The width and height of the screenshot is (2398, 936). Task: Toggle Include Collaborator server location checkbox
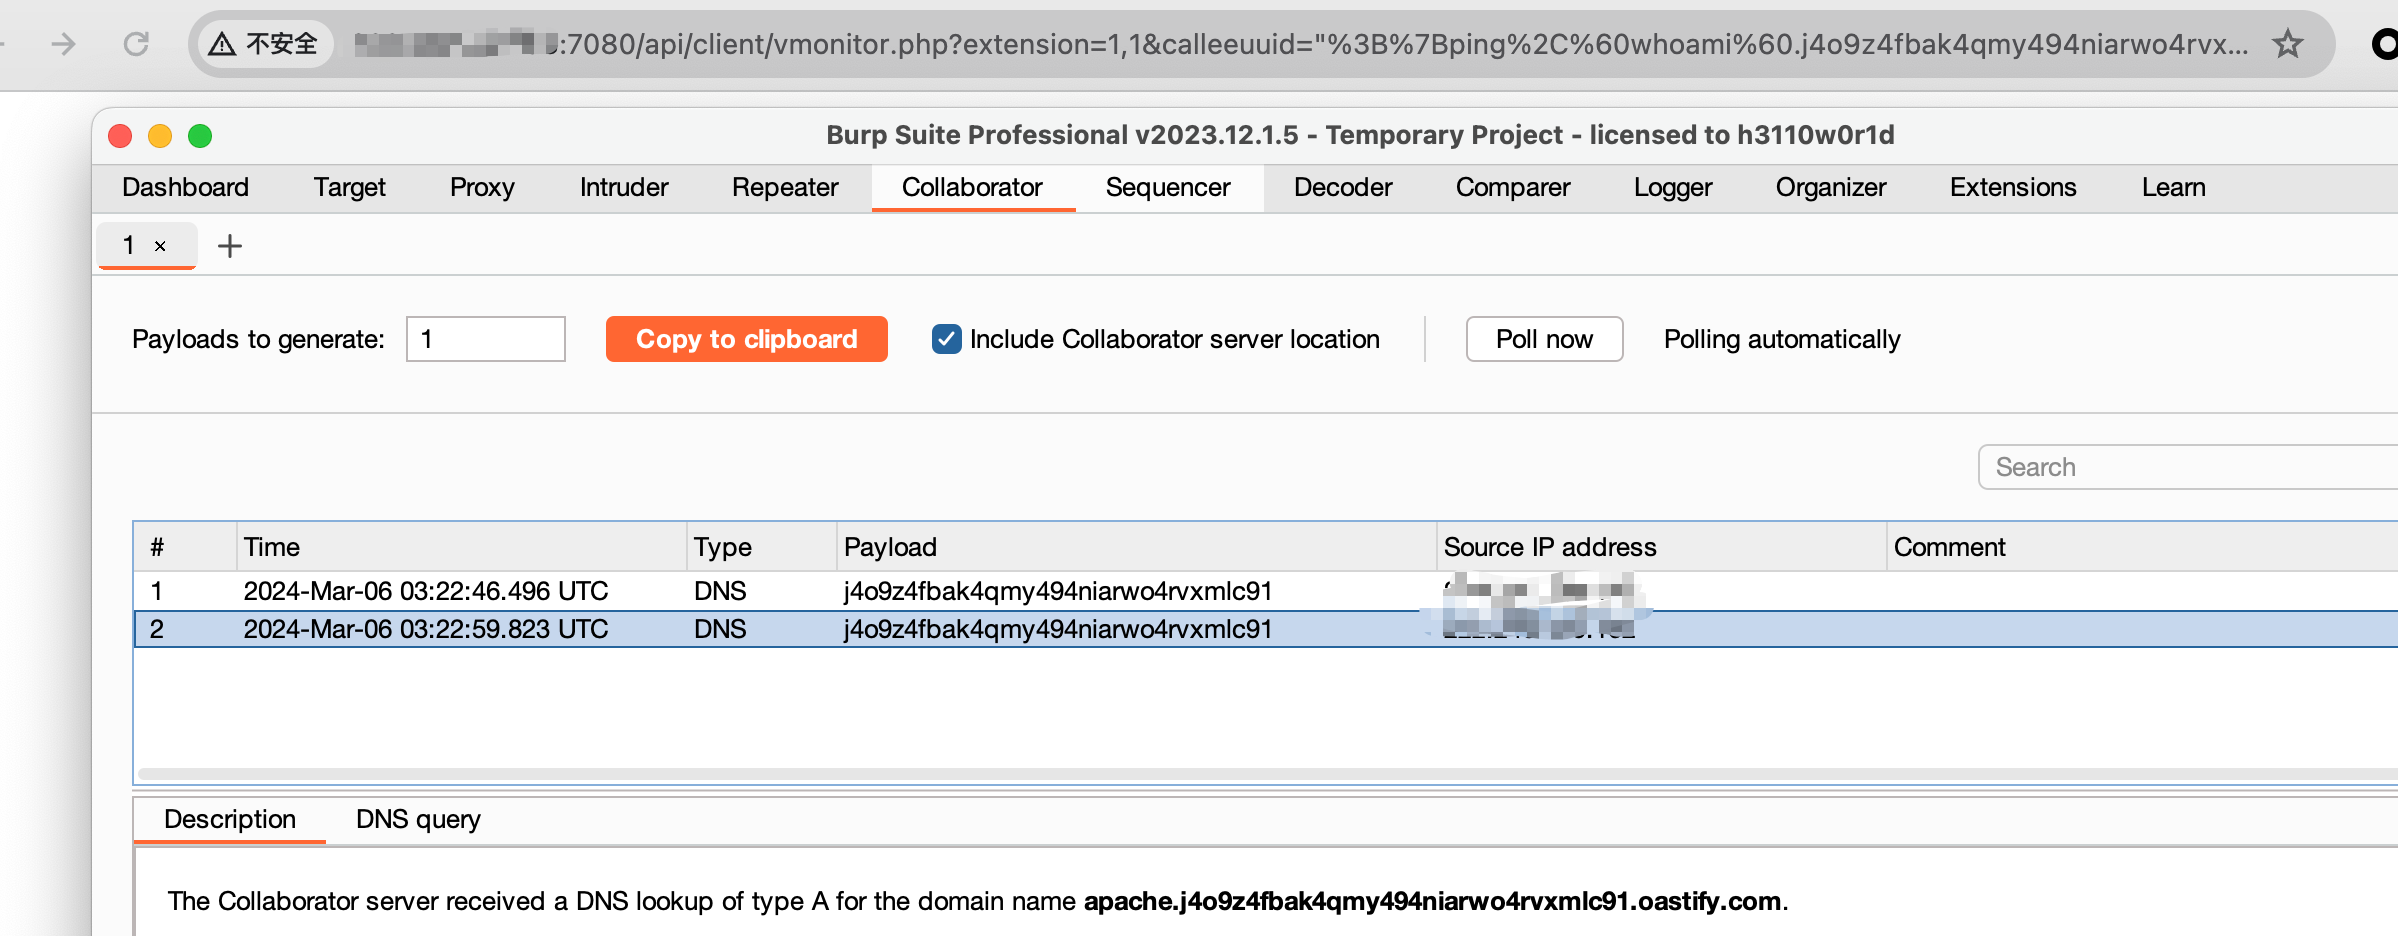pos(946,339)
